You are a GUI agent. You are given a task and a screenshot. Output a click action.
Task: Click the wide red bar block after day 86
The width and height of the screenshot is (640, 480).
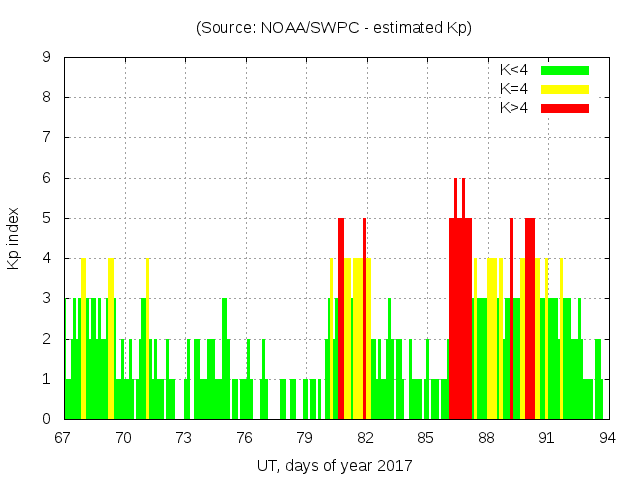pyautogui.click(x=460, y=320)
